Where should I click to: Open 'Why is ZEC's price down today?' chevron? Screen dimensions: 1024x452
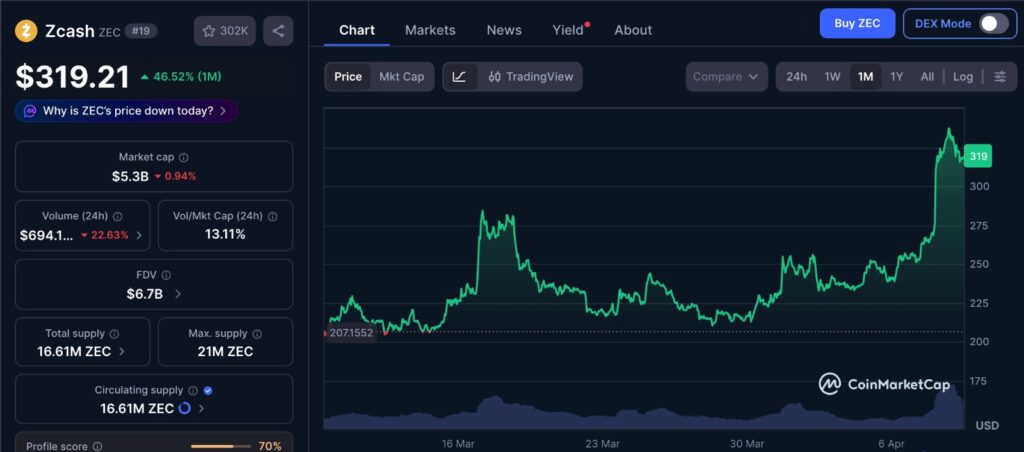223,111
